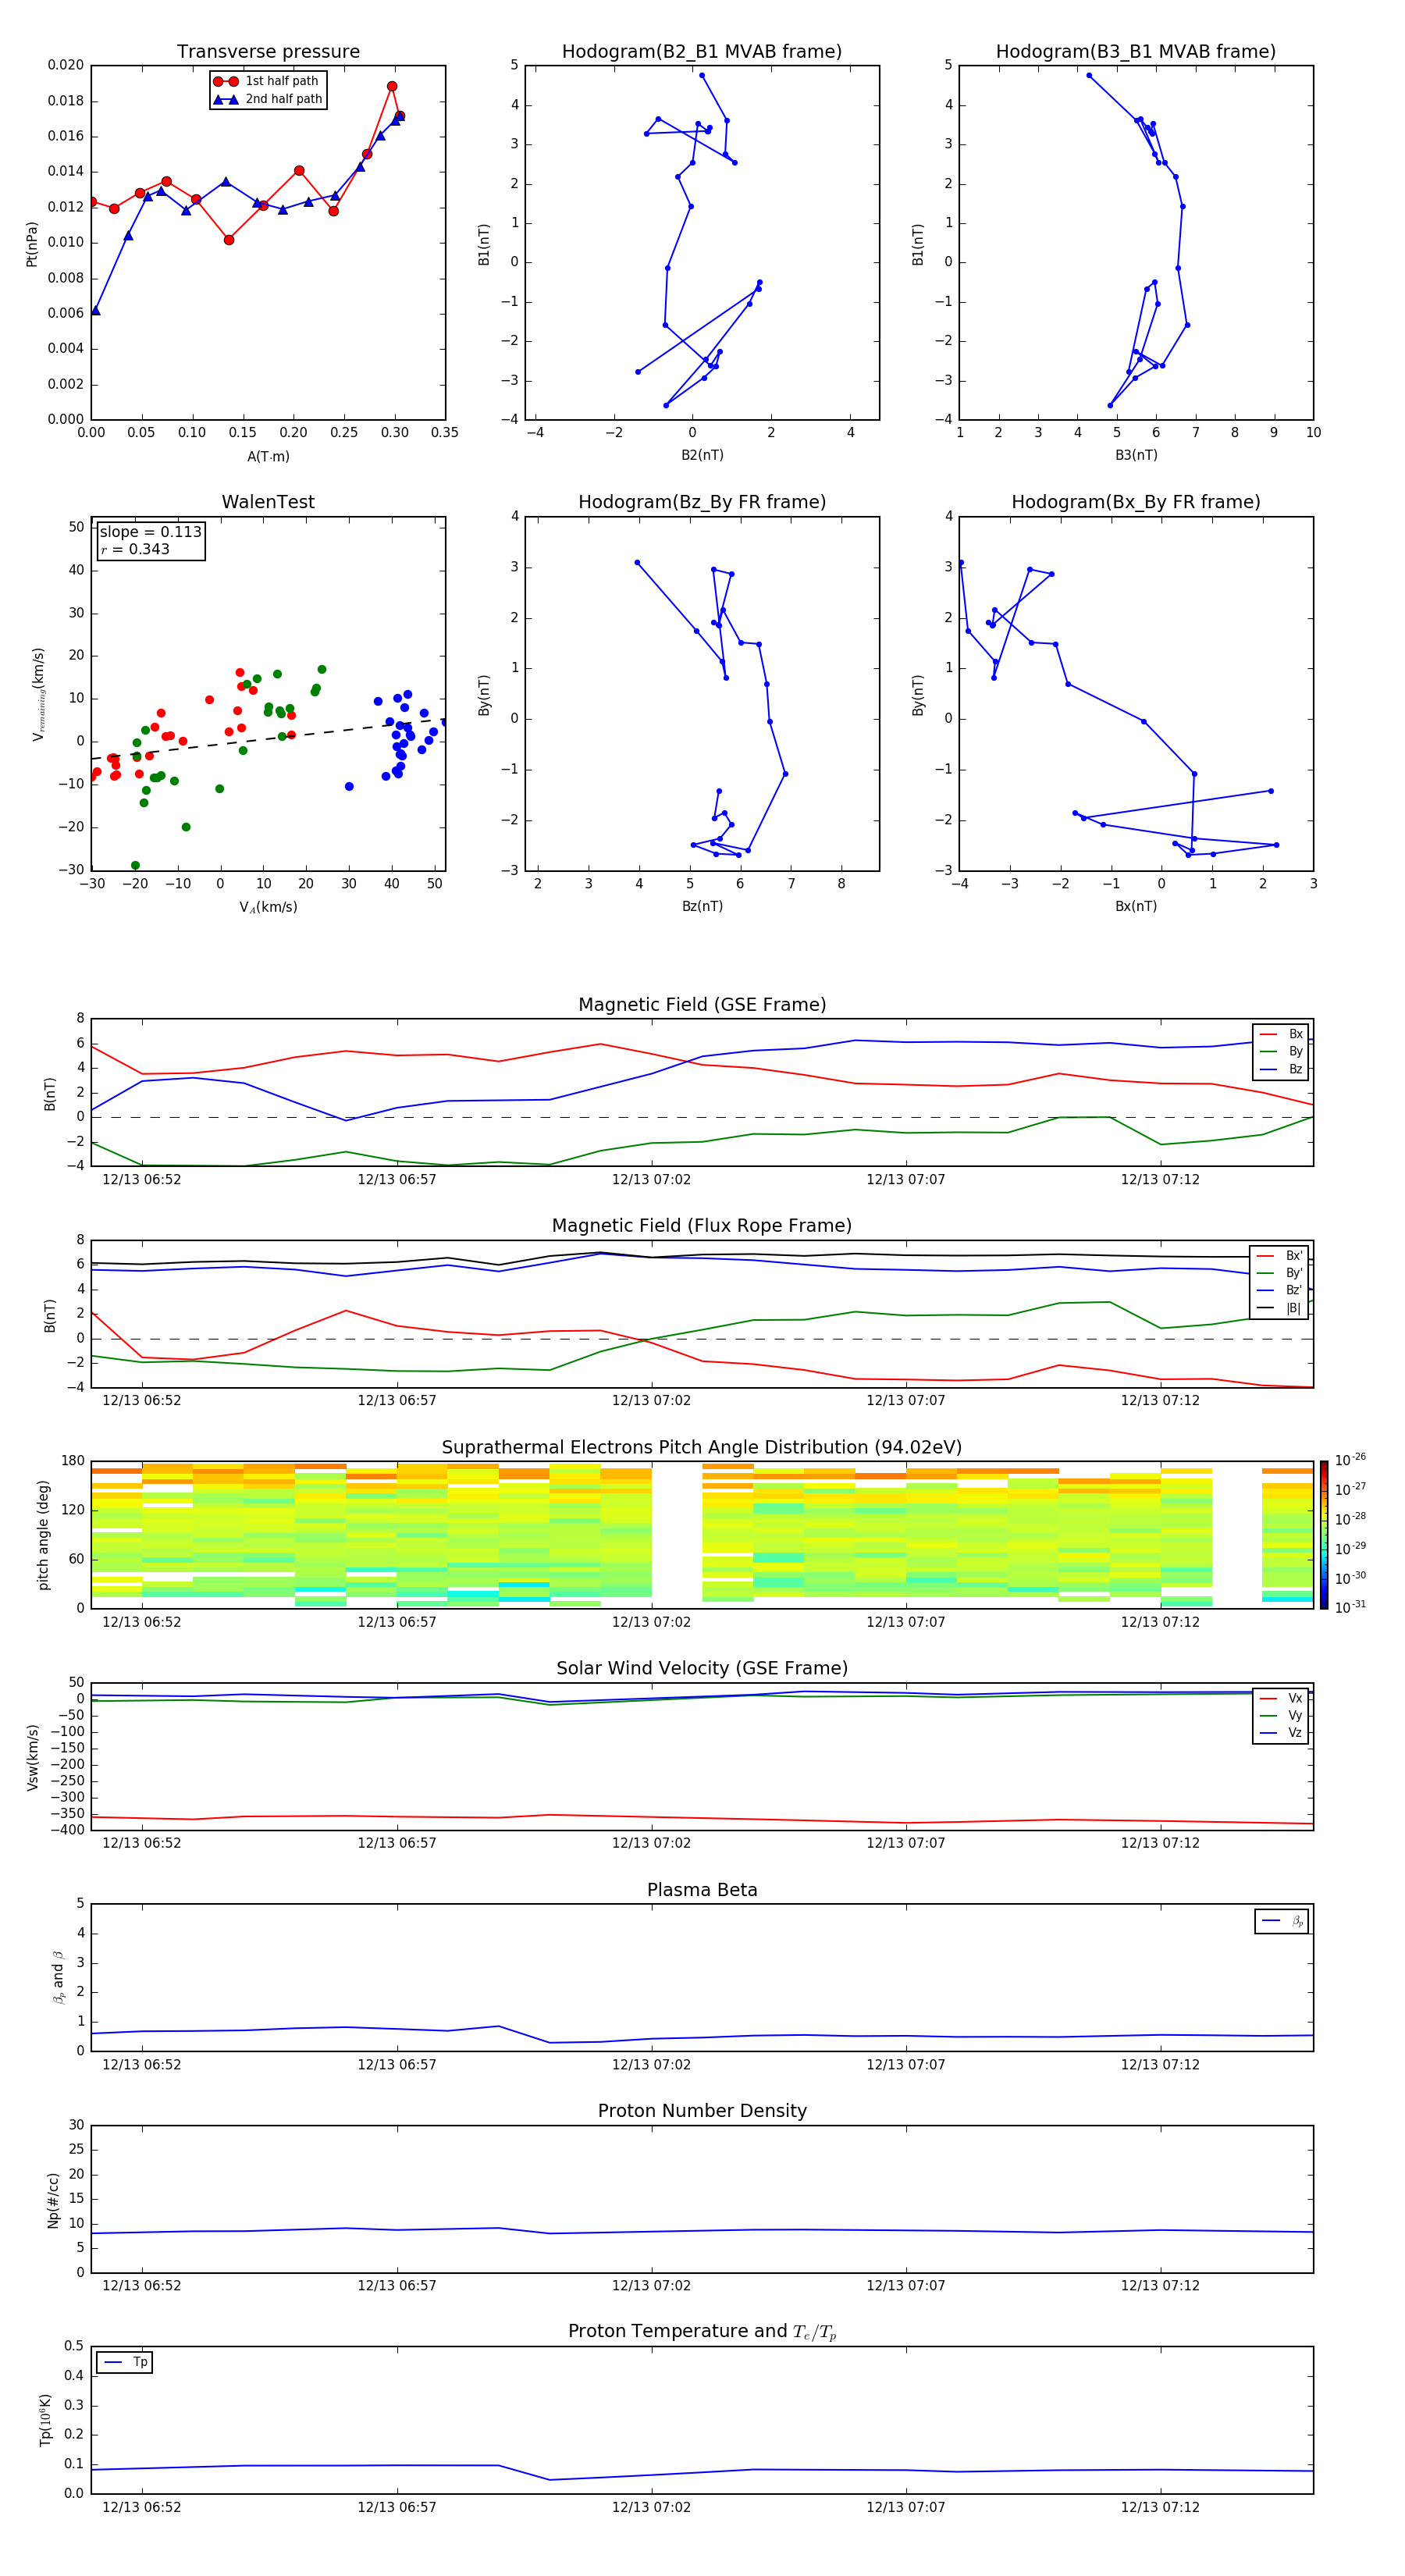
Task: Click the "Hodogram(B2_B1 MVAB frame)" title
Action: coord(702,52)
